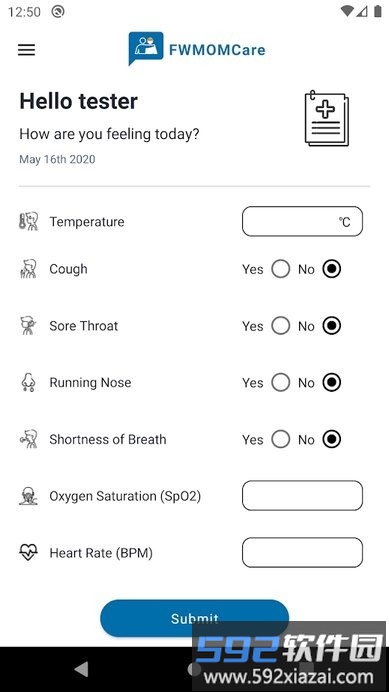Tap the medical report clipboard icon
This screenshot has width=389, height=692.
tap(327, 118)
